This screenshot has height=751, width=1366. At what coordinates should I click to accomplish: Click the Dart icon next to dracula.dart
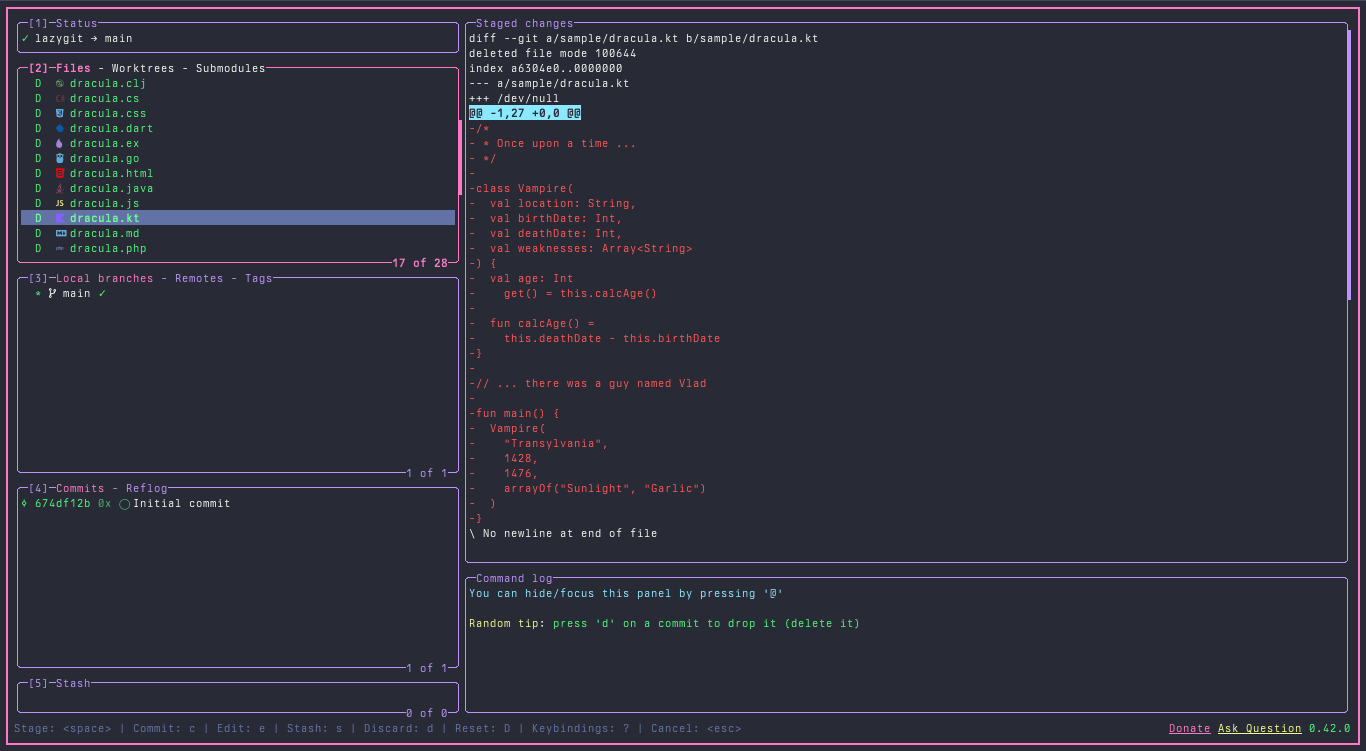coord(59,128)
